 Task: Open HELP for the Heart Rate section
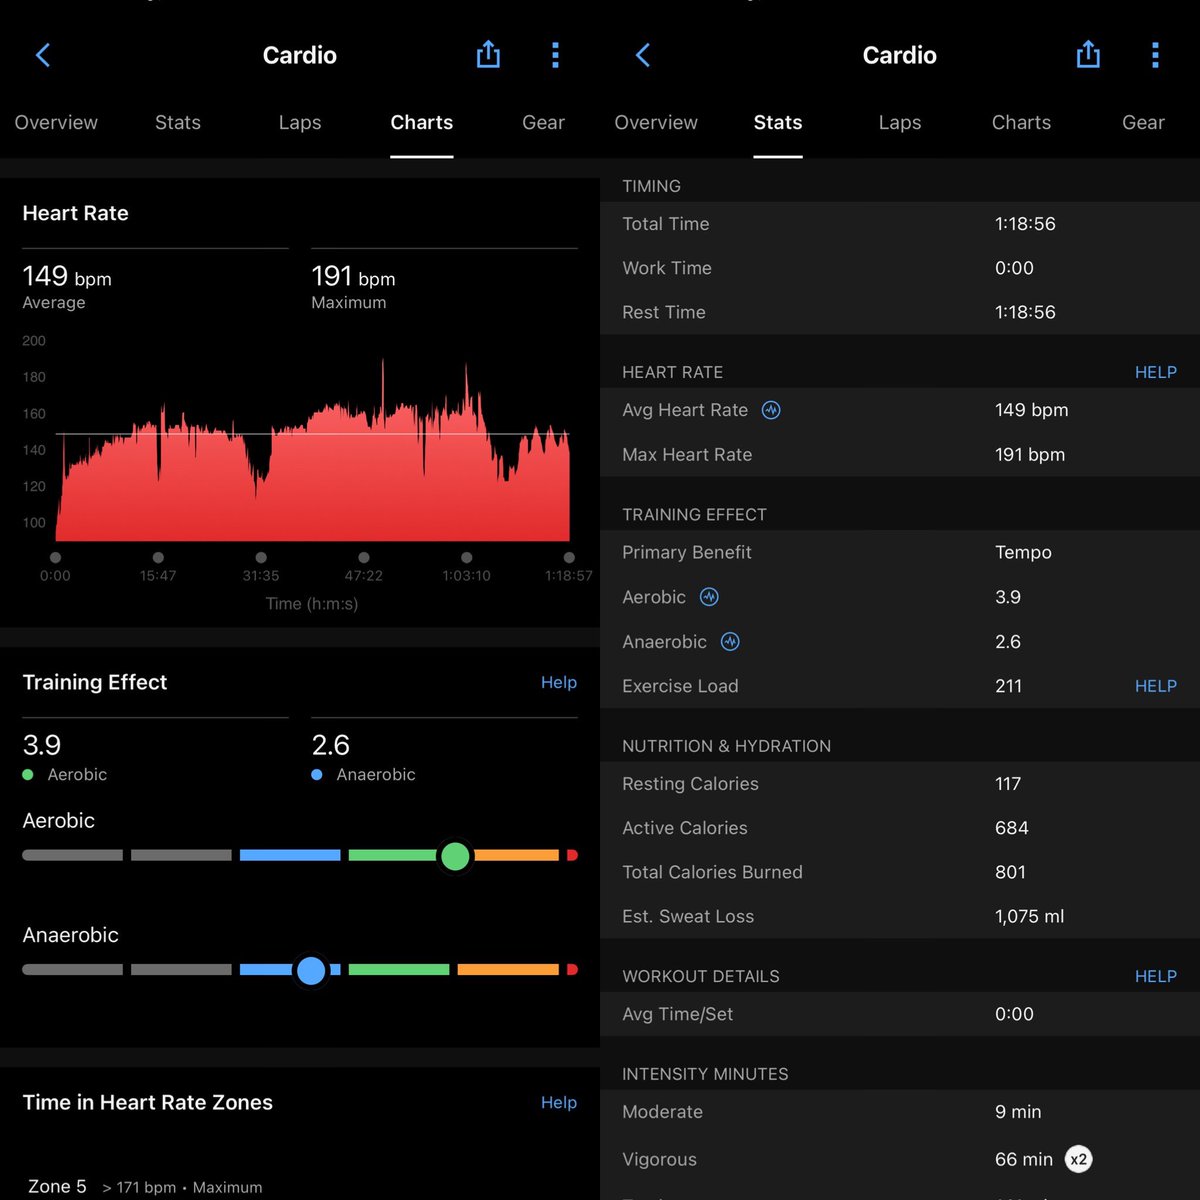1156,372
